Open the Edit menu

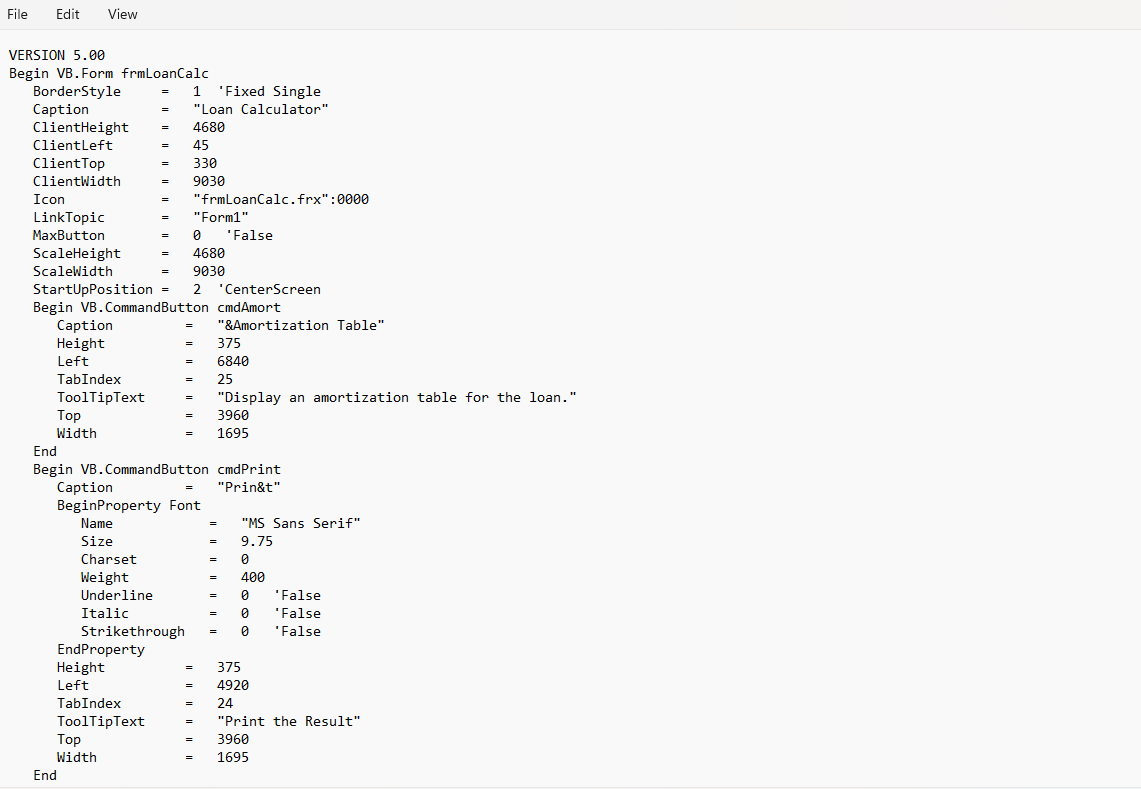[x=67, y=14]
